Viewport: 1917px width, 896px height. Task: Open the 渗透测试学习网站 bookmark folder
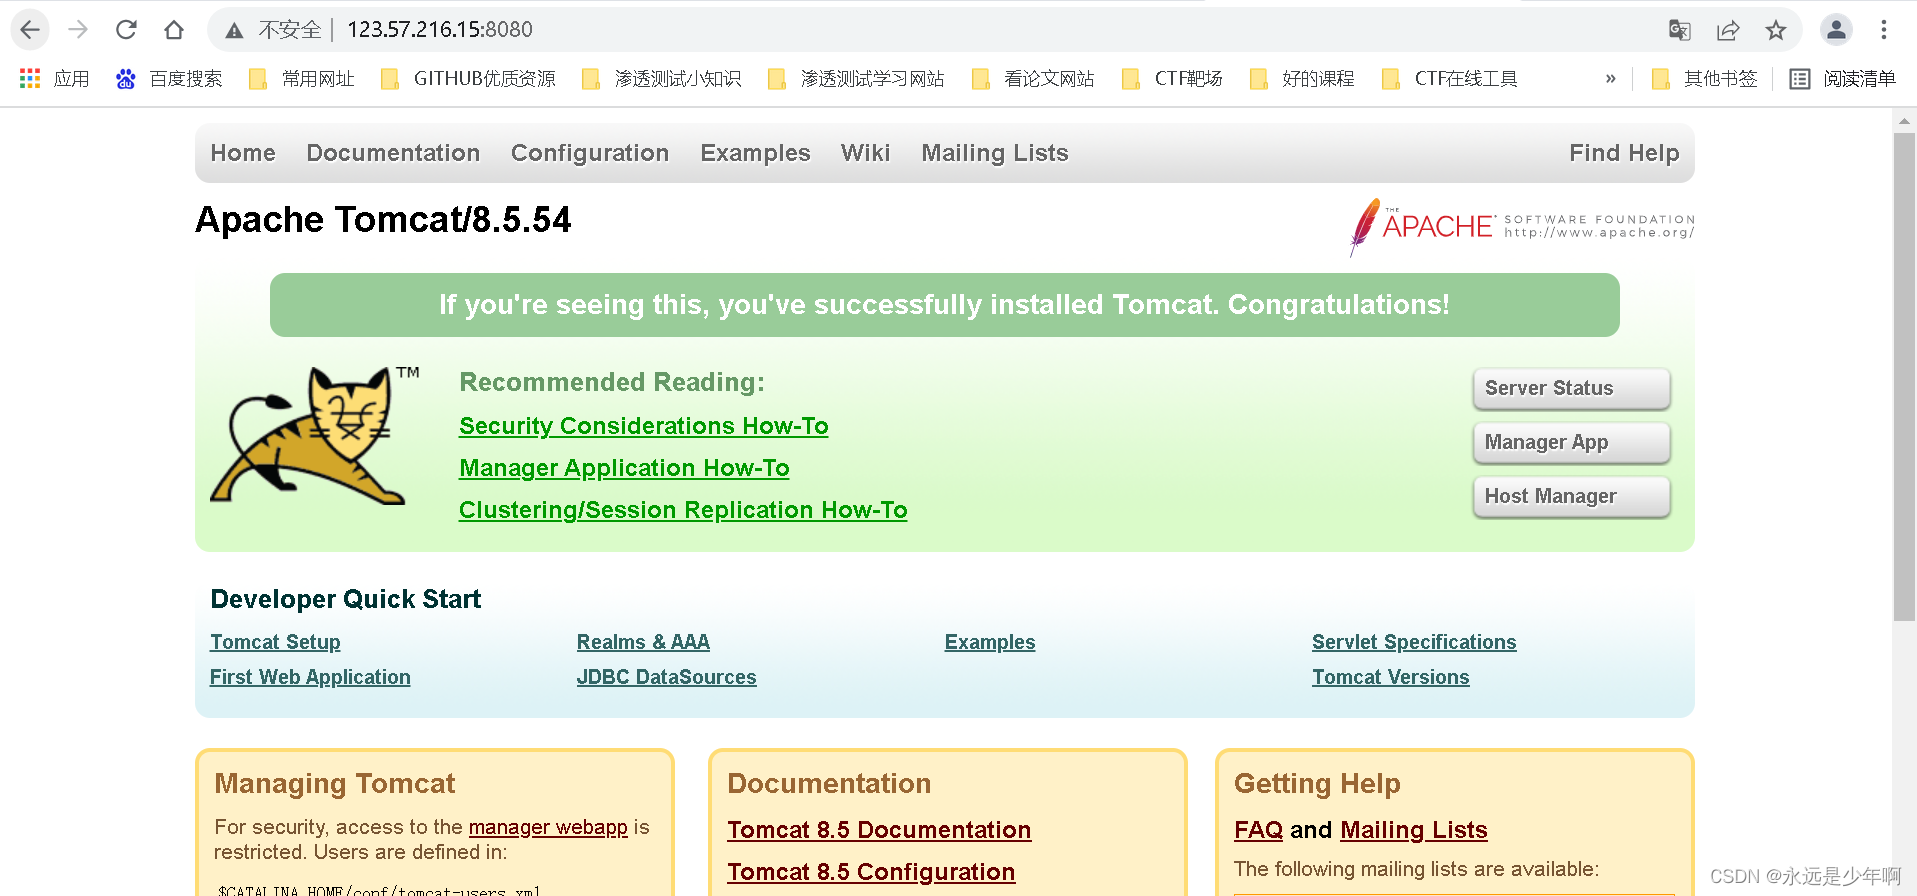coord(856,79)
